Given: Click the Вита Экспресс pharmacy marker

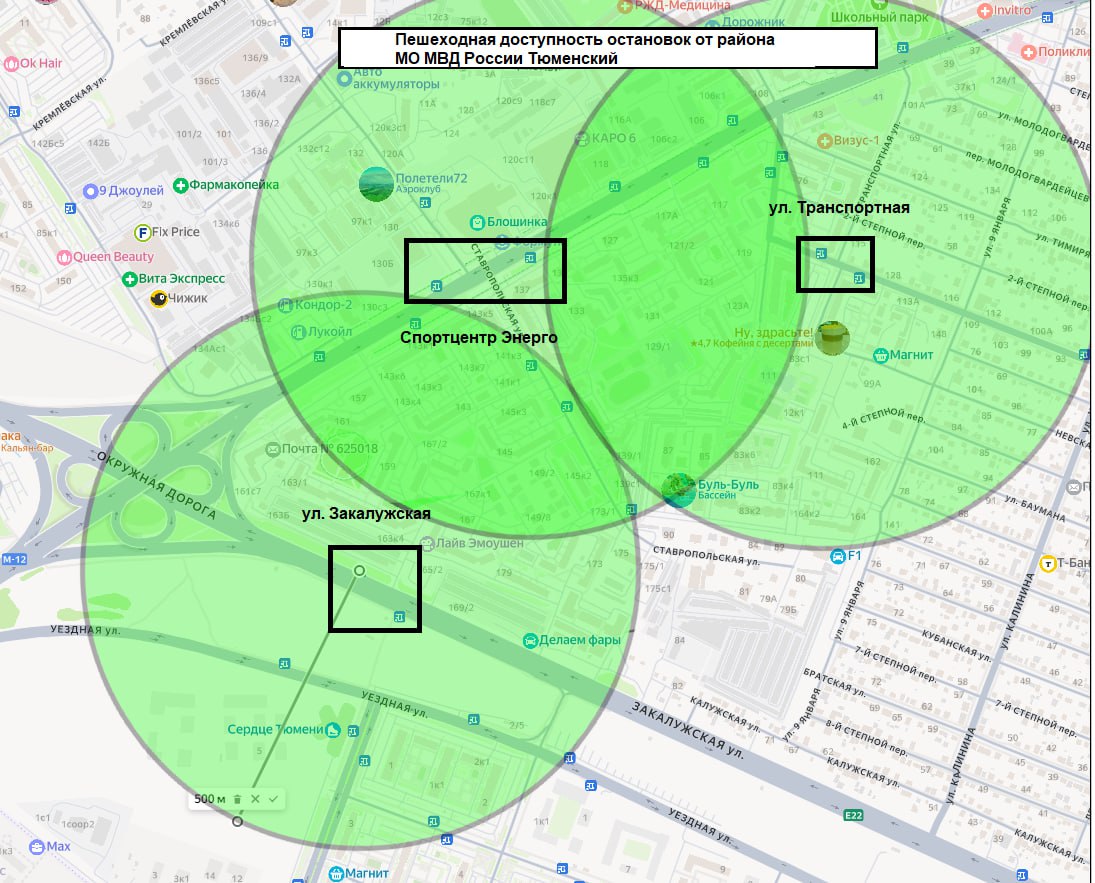Looking at the screenshot, I should pos(129,279).
